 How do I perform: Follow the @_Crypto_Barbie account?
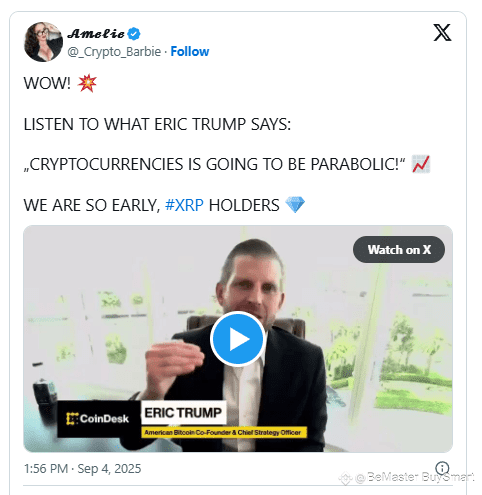190,52
